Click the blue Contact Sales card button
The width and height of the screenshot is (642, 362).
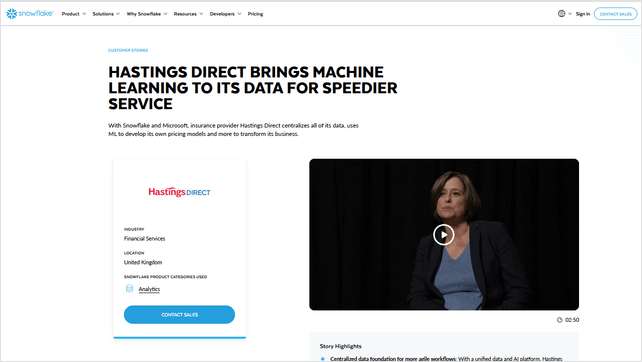pos(179,314)
